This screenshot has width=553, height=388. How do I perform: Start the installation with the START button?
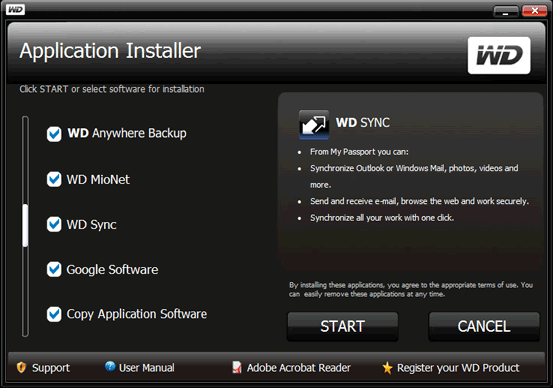pos(342,326)
